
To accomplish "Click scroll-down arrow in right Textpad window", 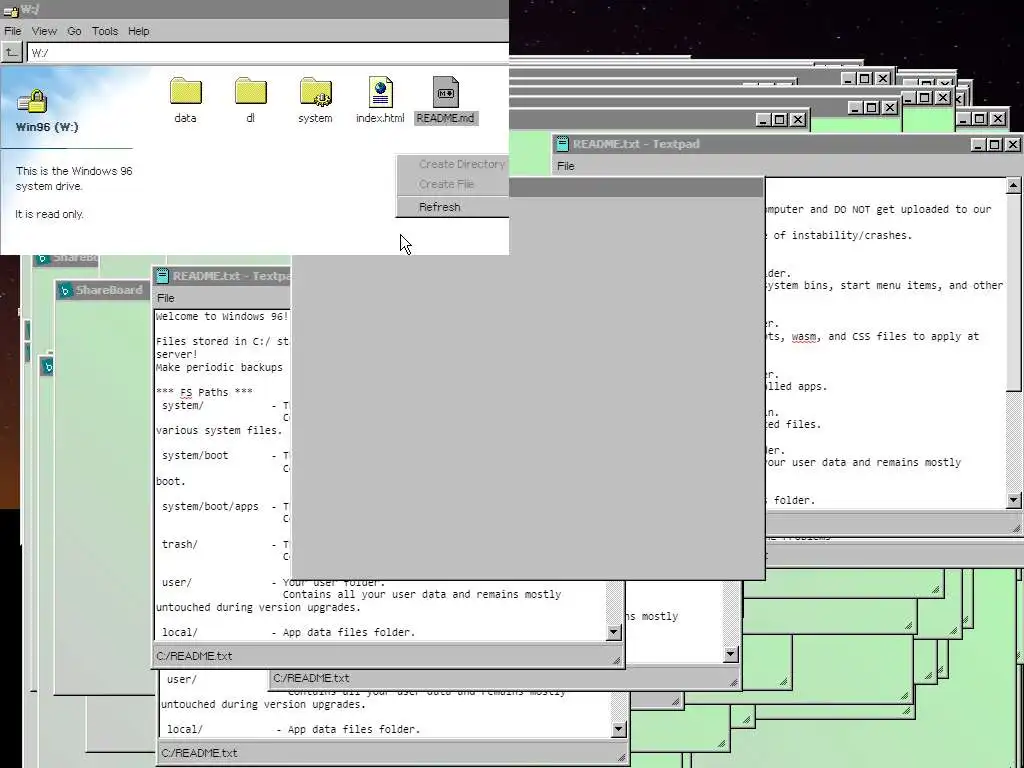I will 1013,500.
